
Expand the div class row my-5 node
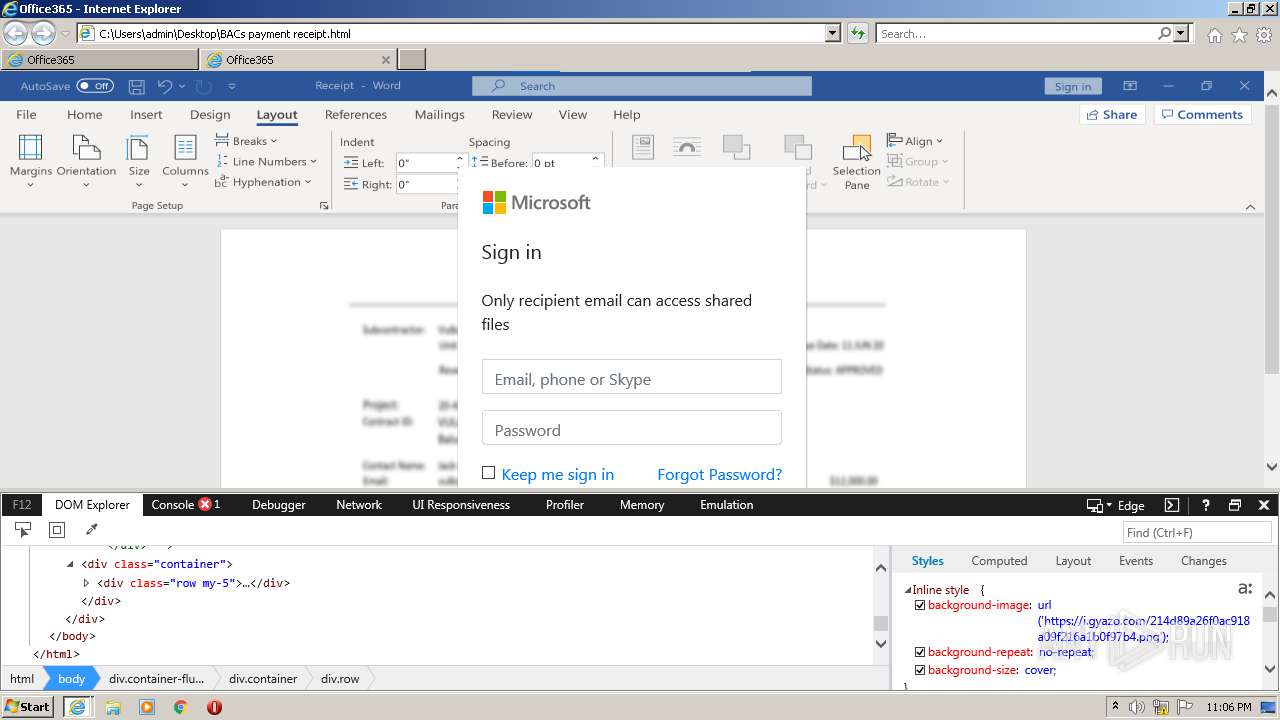point(86,583)
